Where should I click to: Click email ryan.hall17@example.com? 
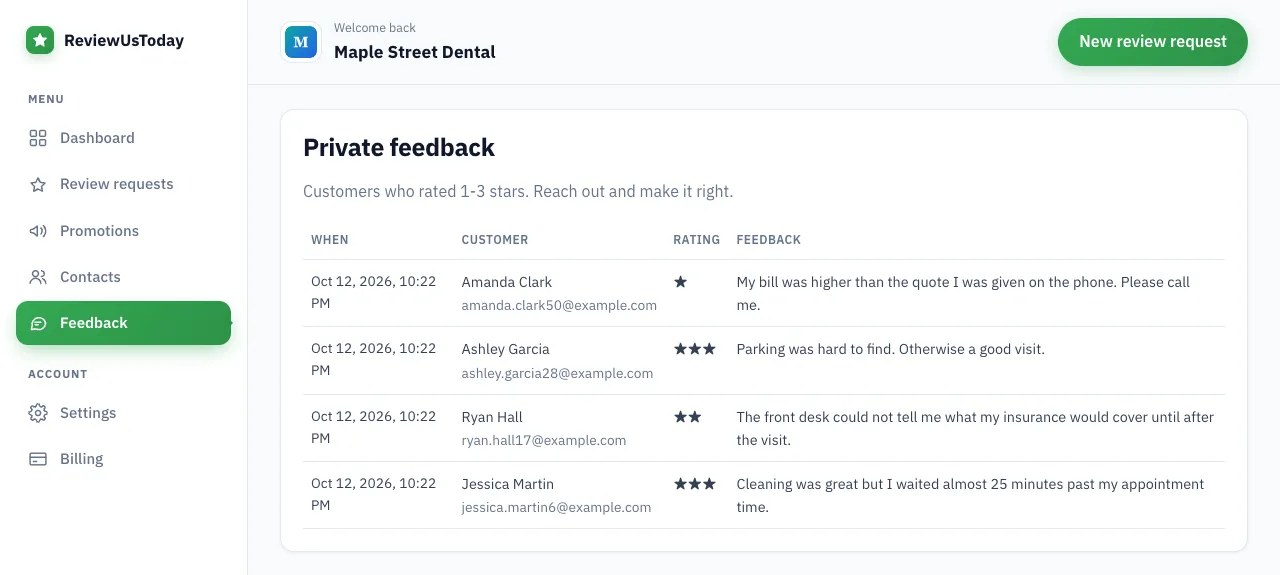544,440
